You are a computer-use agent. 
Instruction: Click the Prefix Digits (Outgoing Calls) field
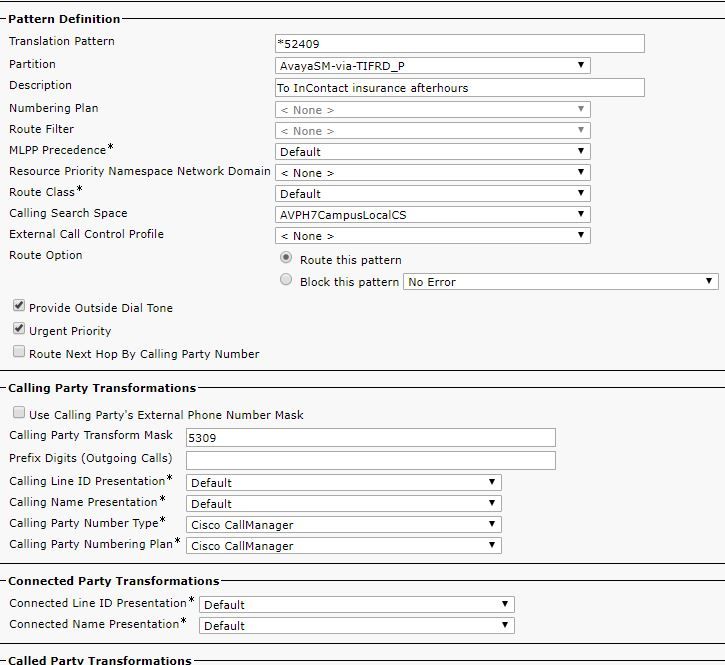370,460
